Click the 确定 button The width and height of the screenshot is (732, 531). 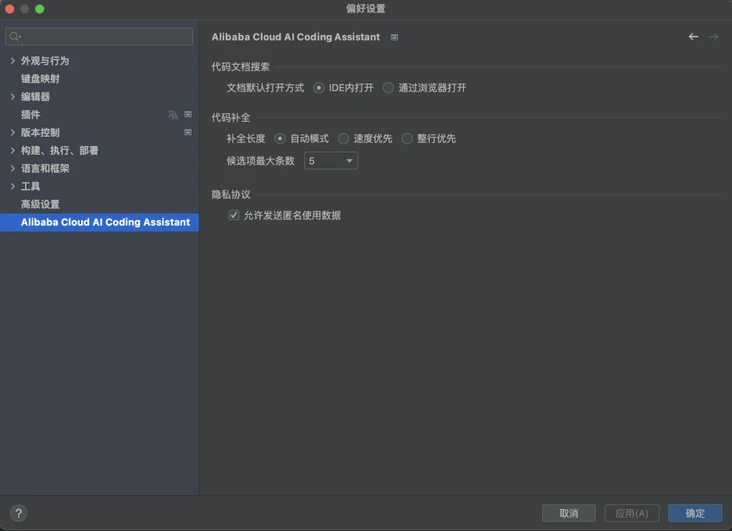695,513
